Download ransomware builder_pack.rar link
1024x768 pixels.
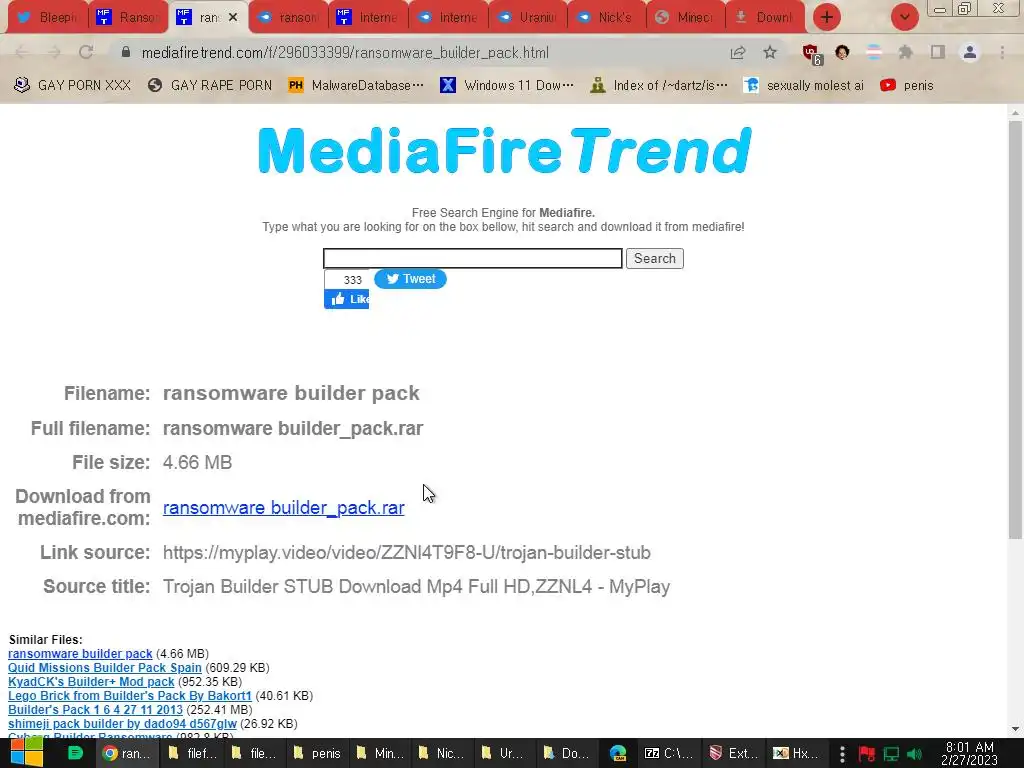pos(283,507)
